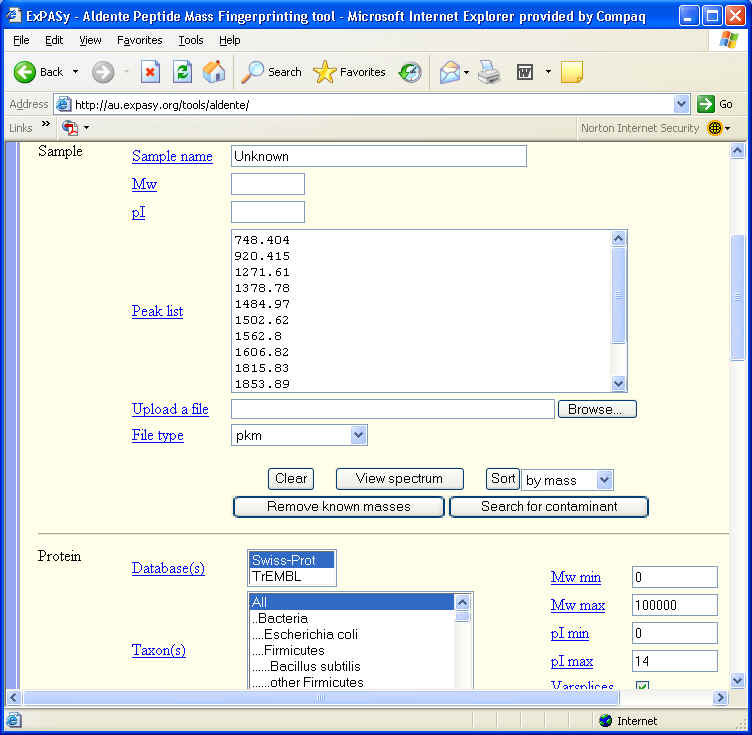This screenshot has height=735, width=752.
Task: Open the Back button history dropdown arrow
Action: click(75, 72)
